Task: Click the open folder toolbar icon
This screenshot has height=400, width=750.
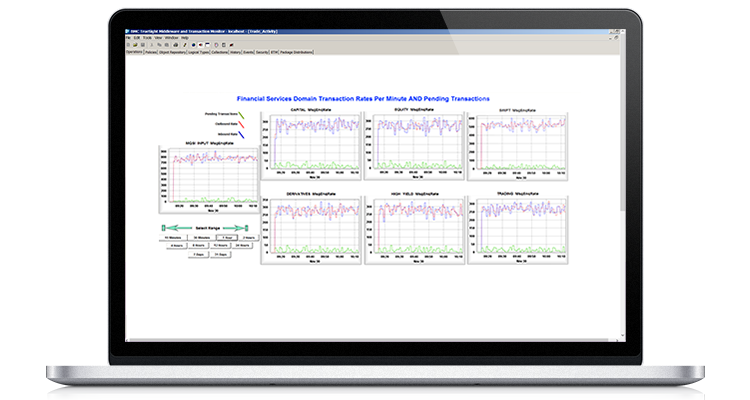Action: point(135,45)
